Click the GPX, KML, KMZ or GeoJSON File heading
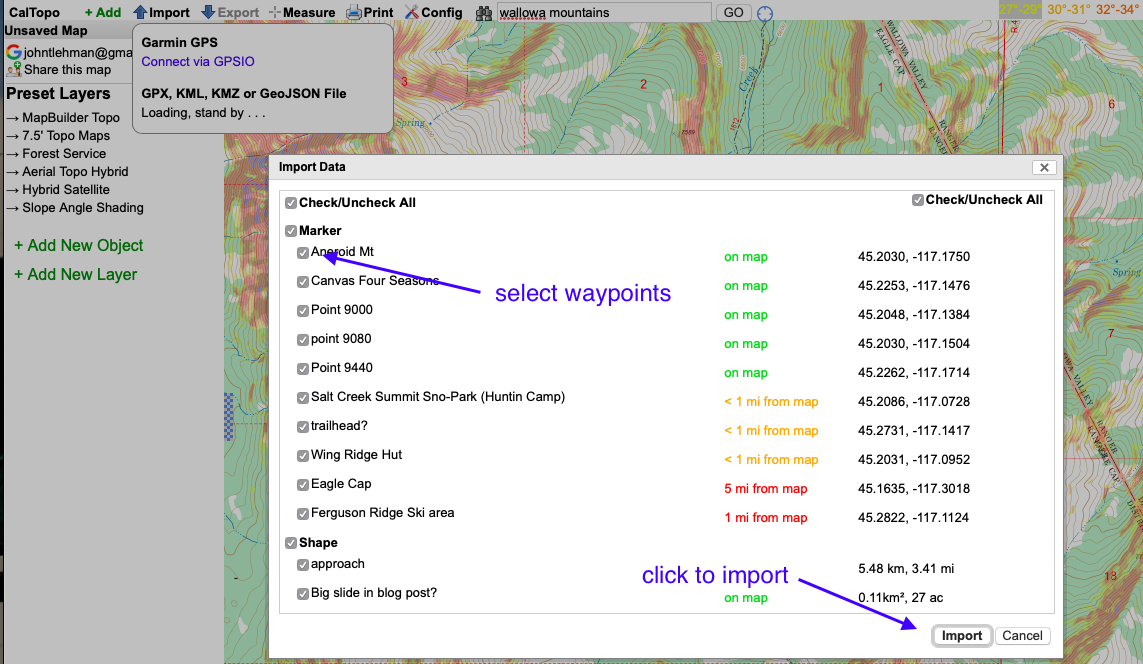This screenshot has width=1143, height=664. coord(243,93)
